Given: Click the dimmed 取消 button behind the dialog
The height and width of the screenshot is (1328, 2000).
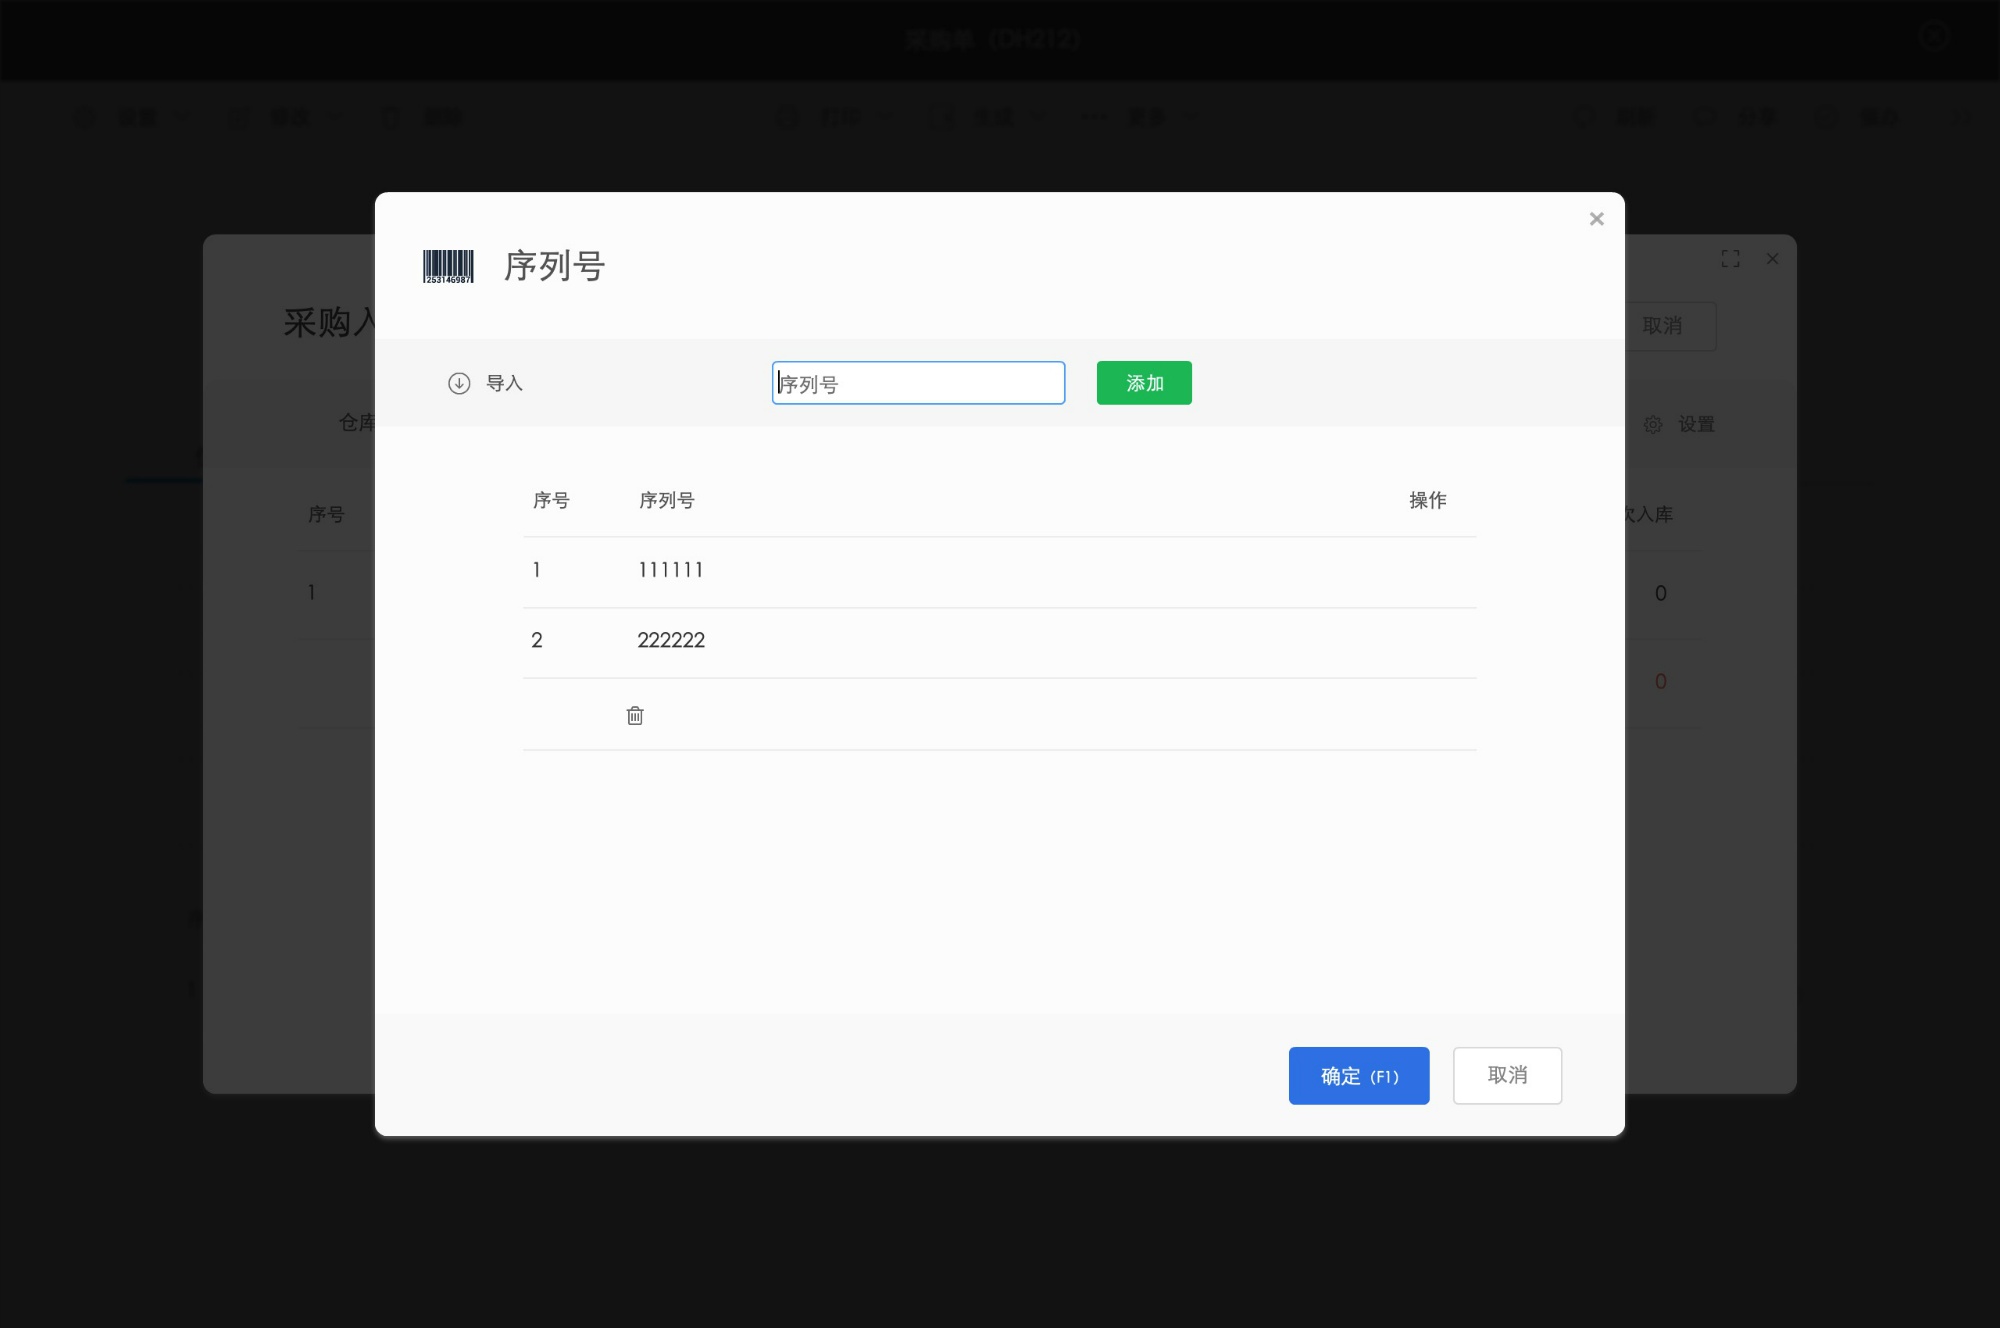Looking at the screenshot, I should (x=1663, y=326).
